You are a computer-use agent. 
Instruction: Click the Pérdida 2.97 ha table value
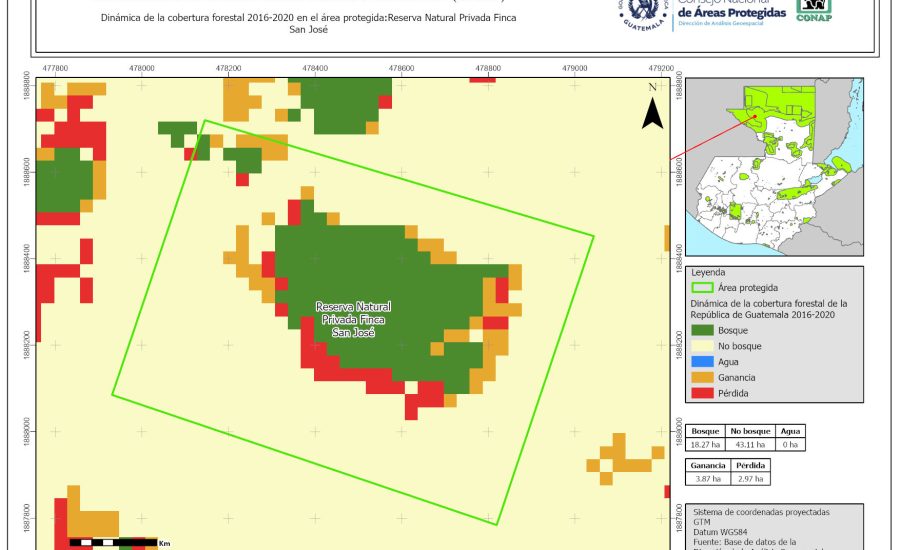tap(751, 480)
